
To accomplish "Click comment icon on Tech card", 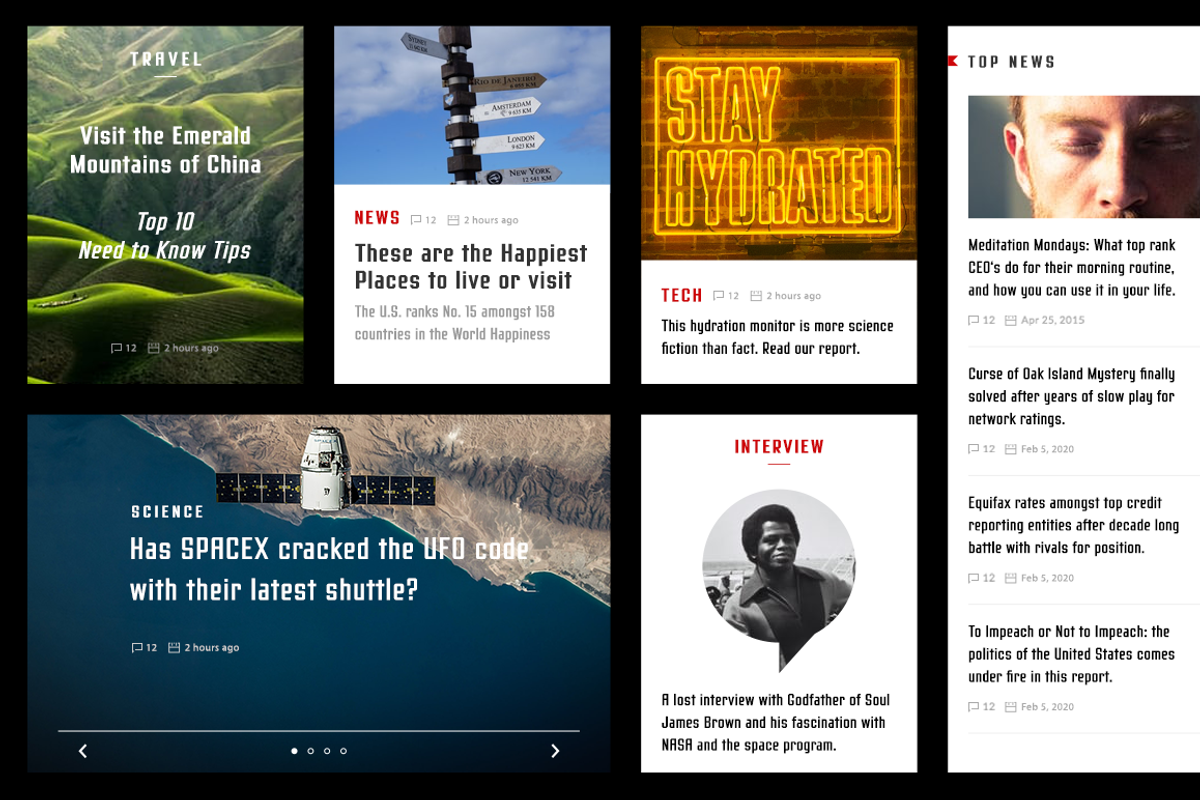I will coord(718,296).
